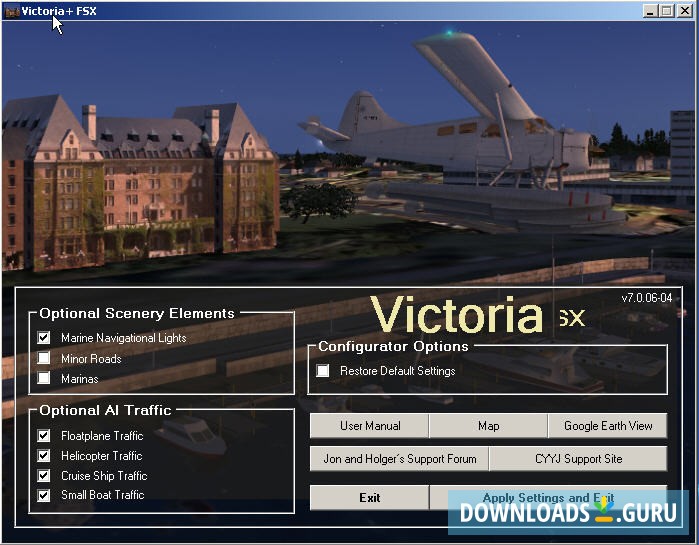
Task: Close the Victoria+ FSX window
Action: (x=685, y=11)
